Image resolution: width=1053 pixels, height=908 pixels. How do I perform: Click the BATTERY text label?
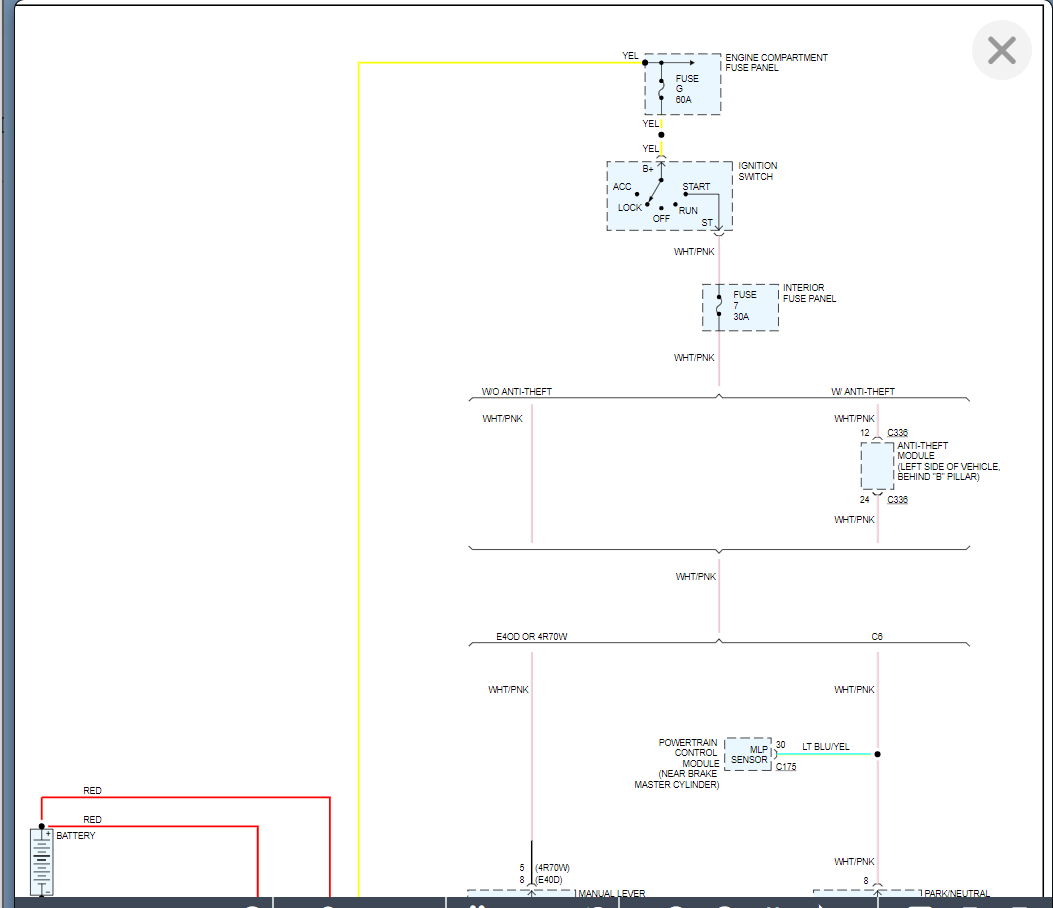click(x=76, y=836)
